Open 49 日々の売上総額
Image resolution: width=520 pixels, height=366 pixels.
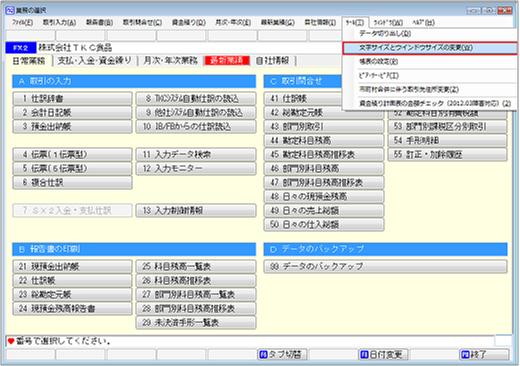(324, 211)
